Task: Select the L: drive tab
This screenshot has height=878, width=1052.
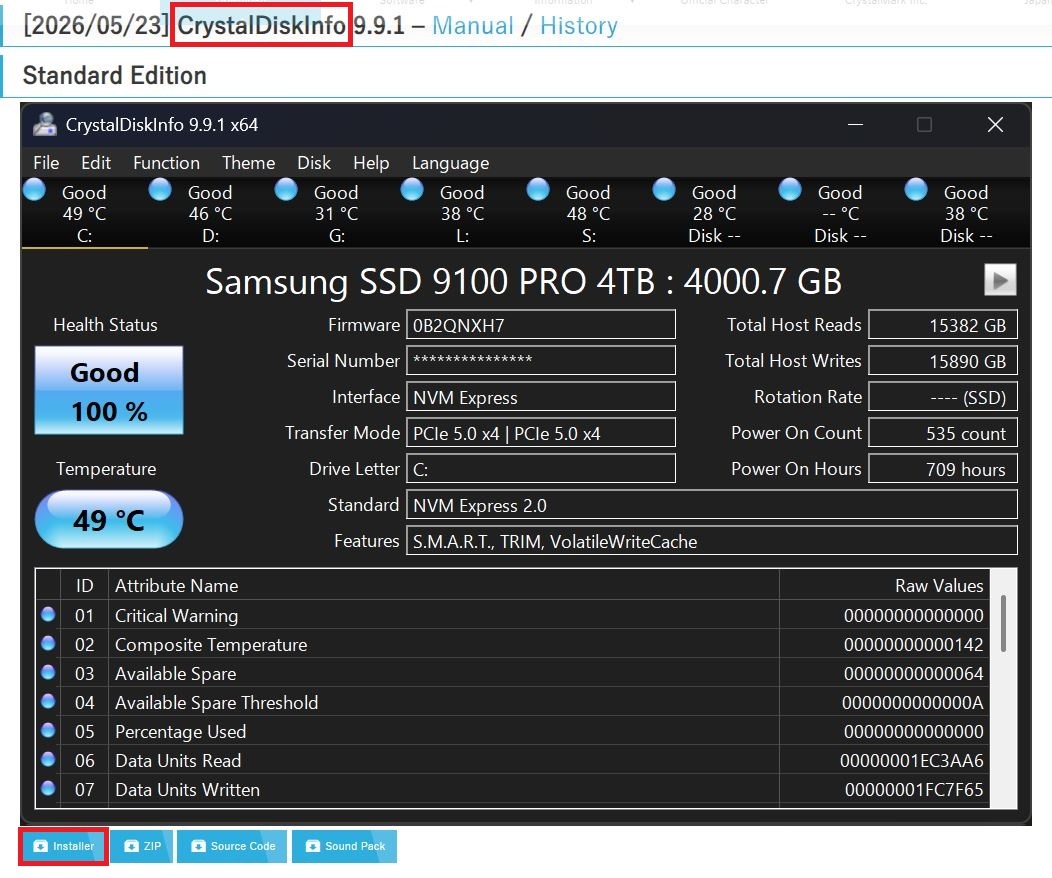Action: (x=462, y=213)
